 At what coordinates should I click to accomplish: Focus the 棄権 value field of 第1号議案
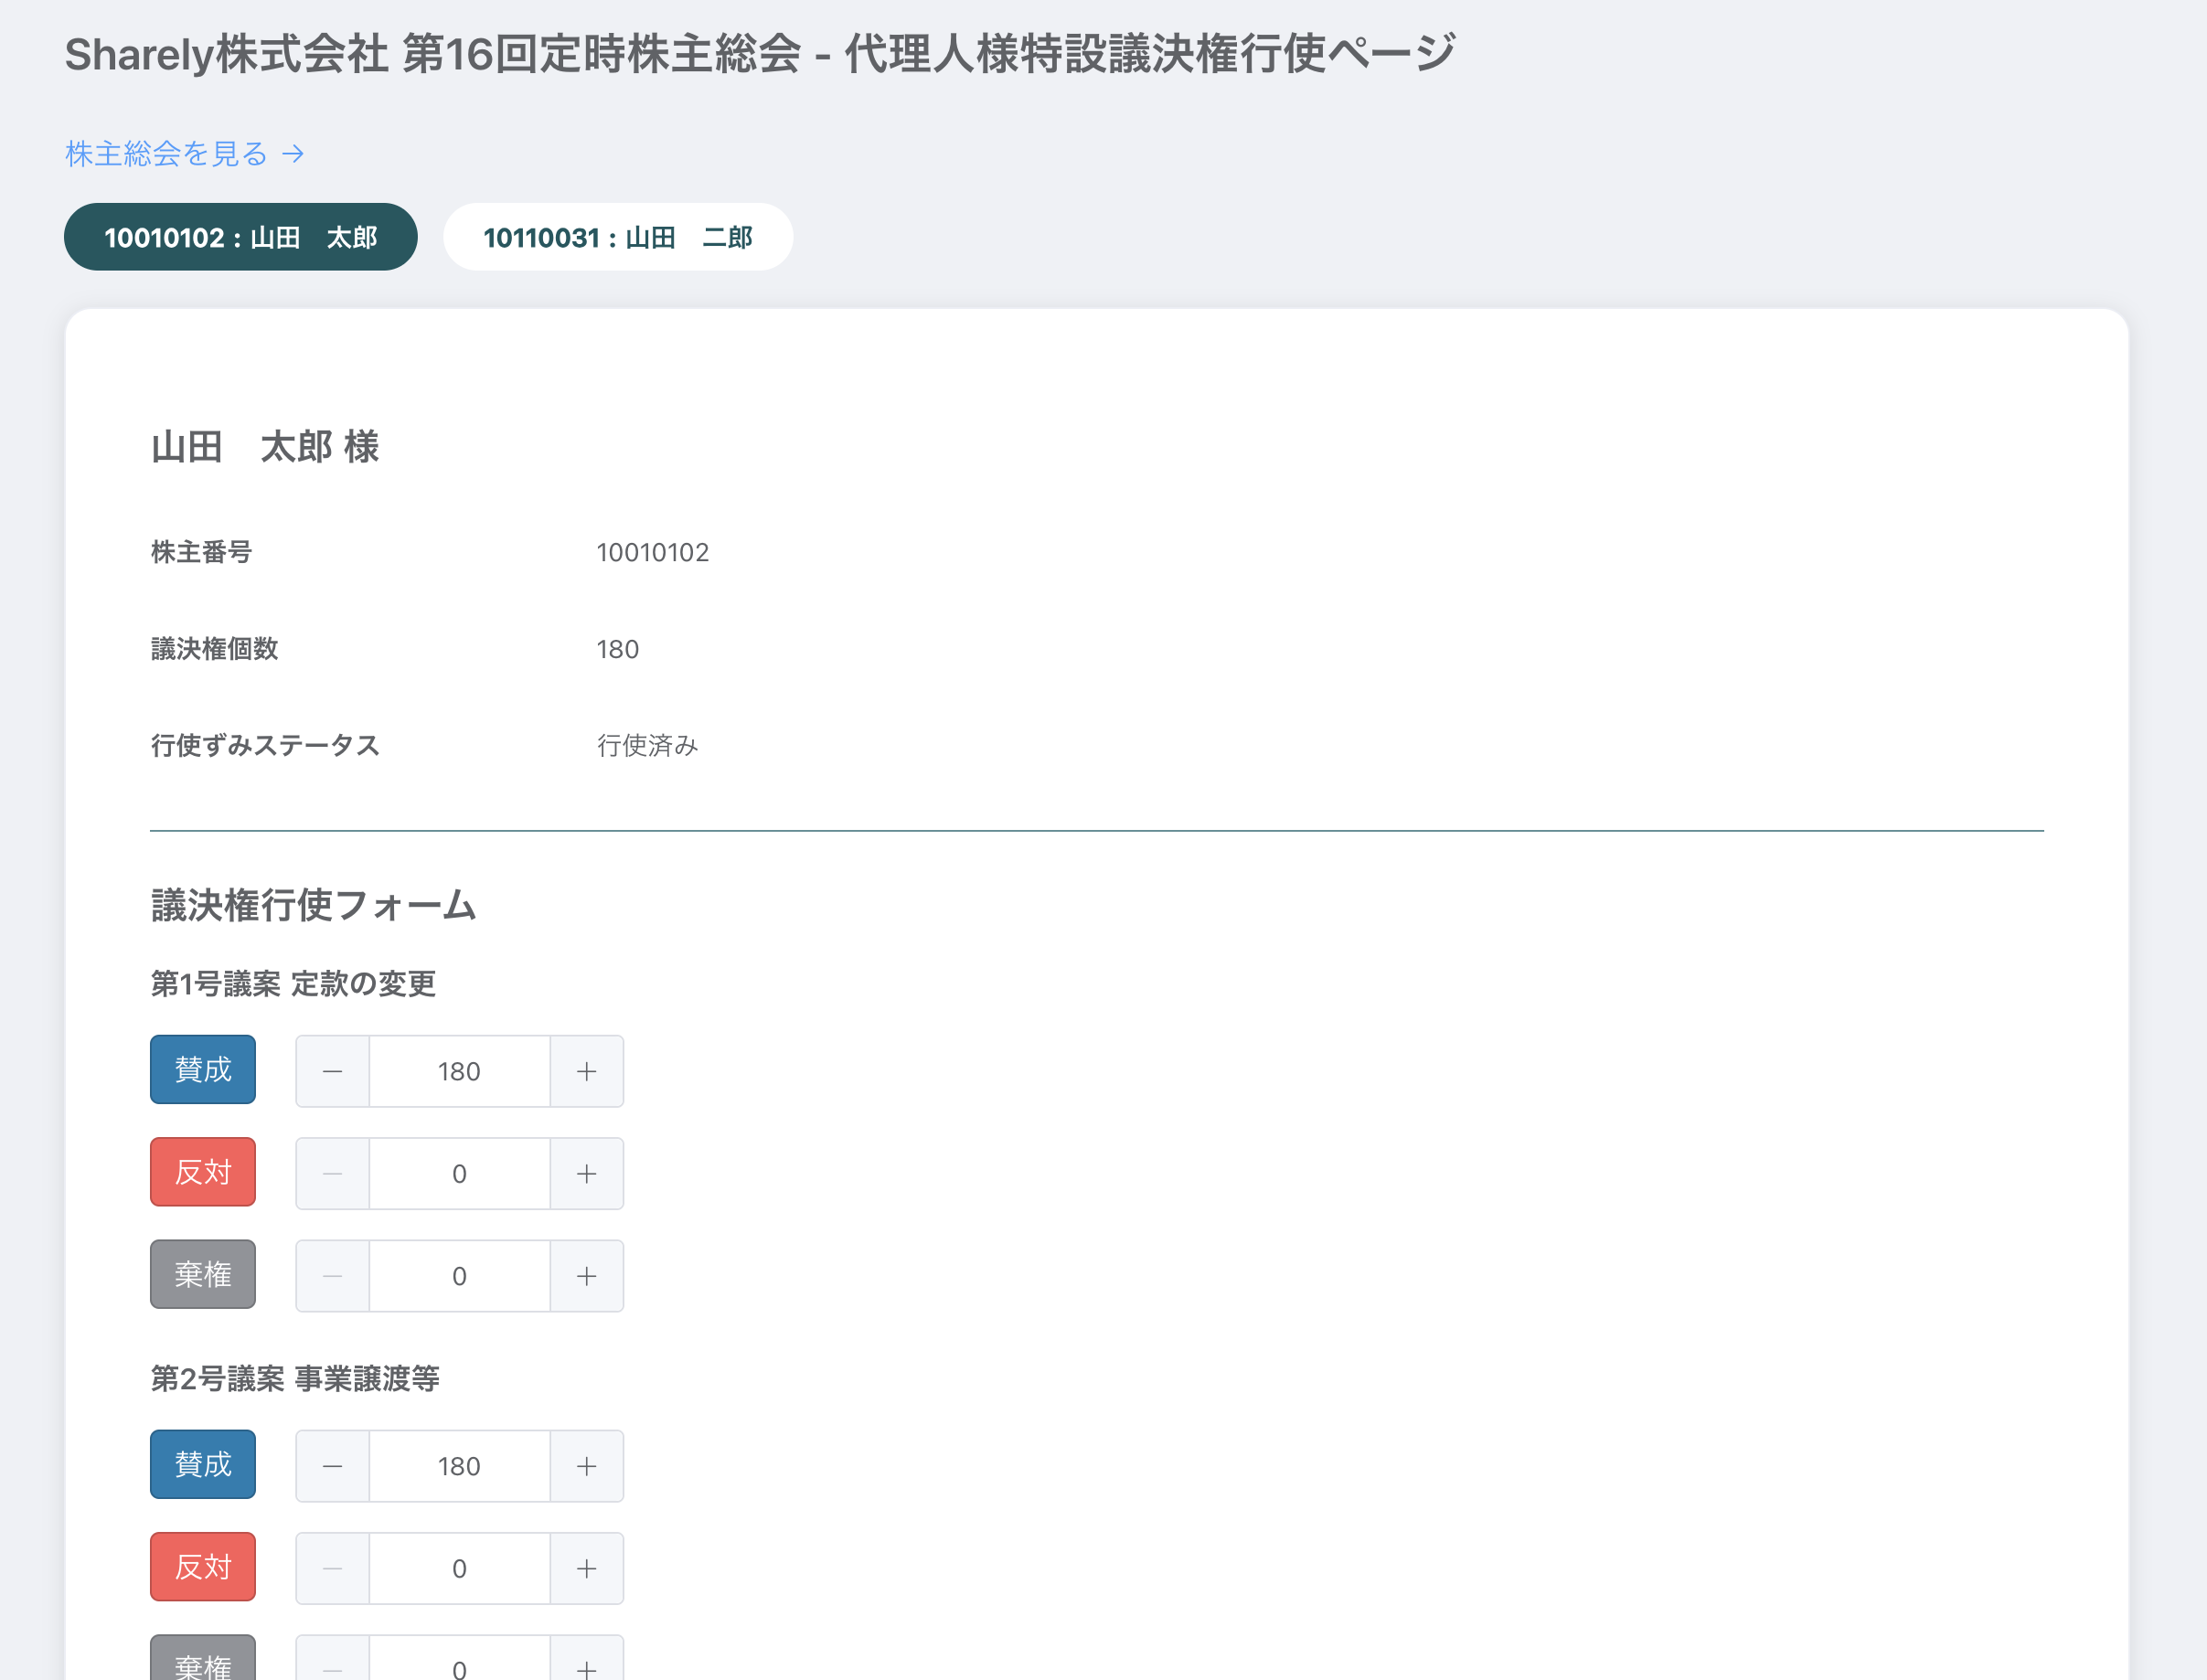coord(460,1276)
